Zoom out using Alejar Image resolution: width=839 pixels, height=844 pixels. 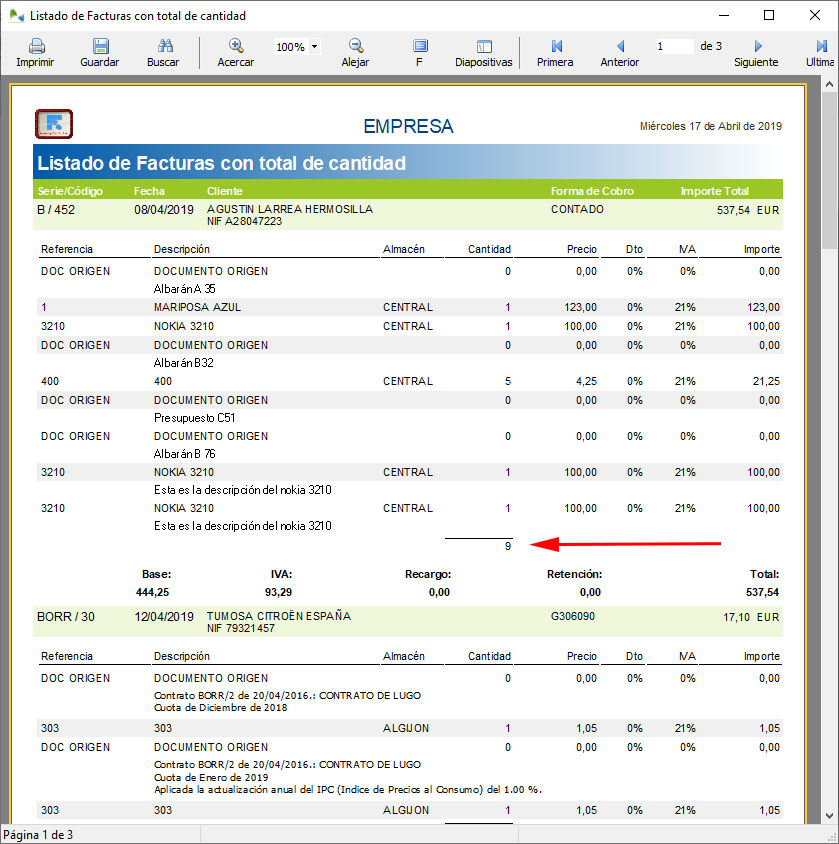point(355,47)
